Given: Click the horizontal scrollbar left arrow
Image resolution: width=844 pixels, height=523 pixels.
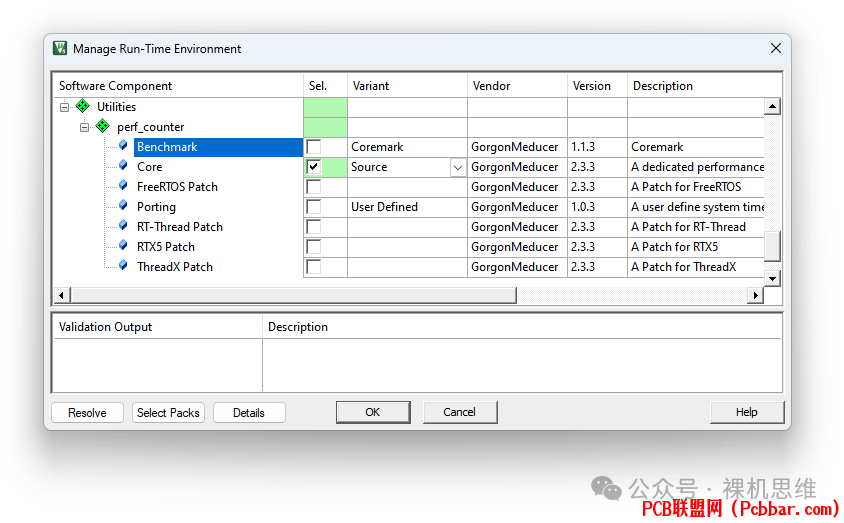Looking at the screenshot, I should tap(61, 295).
